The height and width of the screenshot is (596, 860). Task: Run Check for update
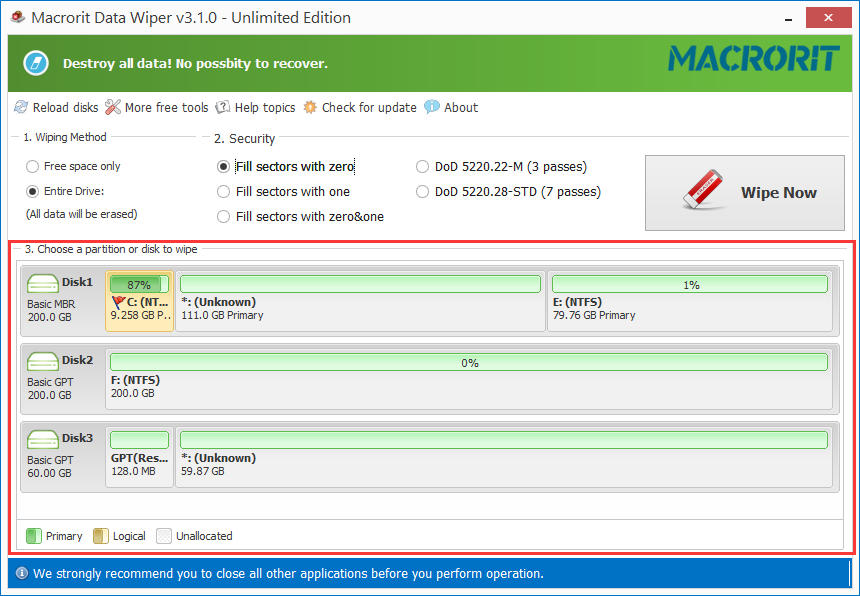(360, 107)
